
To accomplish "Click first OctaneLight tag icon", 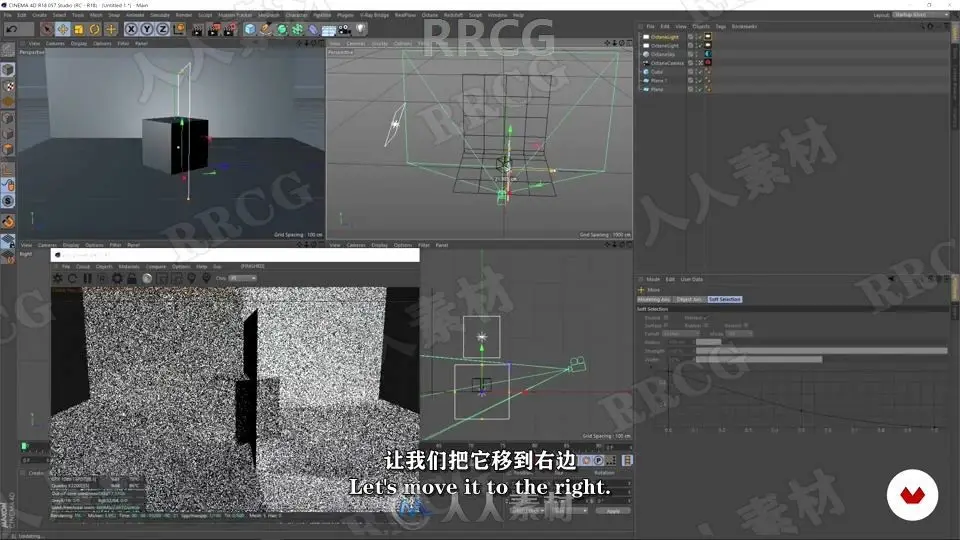I will (708, 37).
